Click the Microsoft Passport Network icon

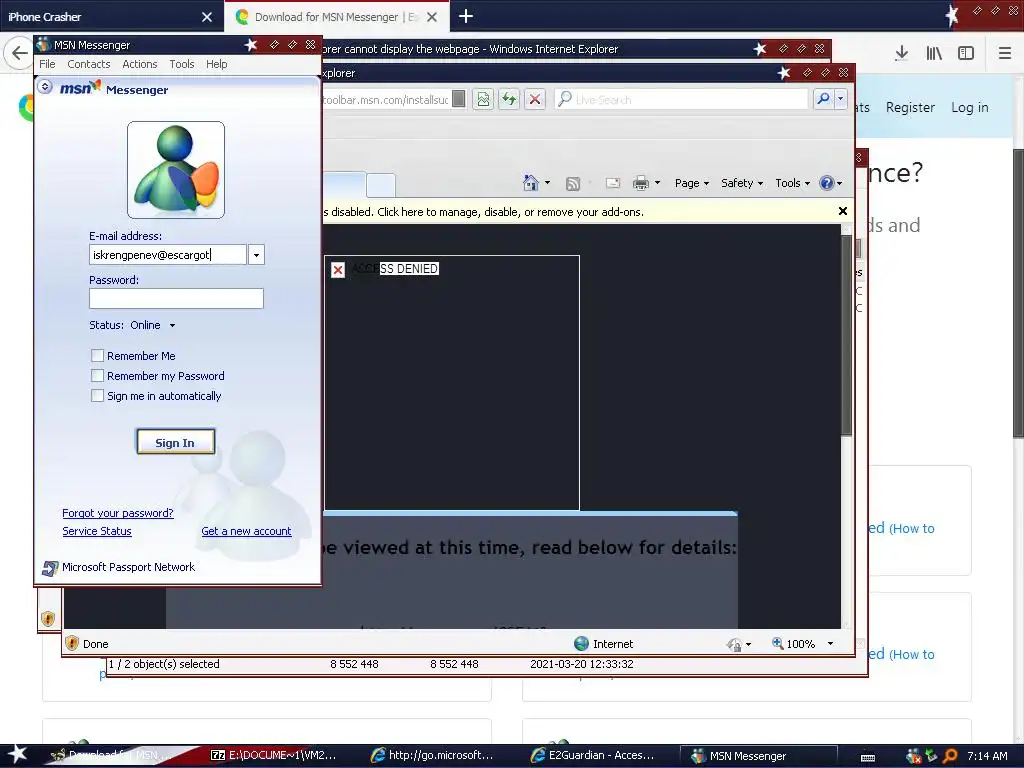pyautogui.click(x=50, y=568)
